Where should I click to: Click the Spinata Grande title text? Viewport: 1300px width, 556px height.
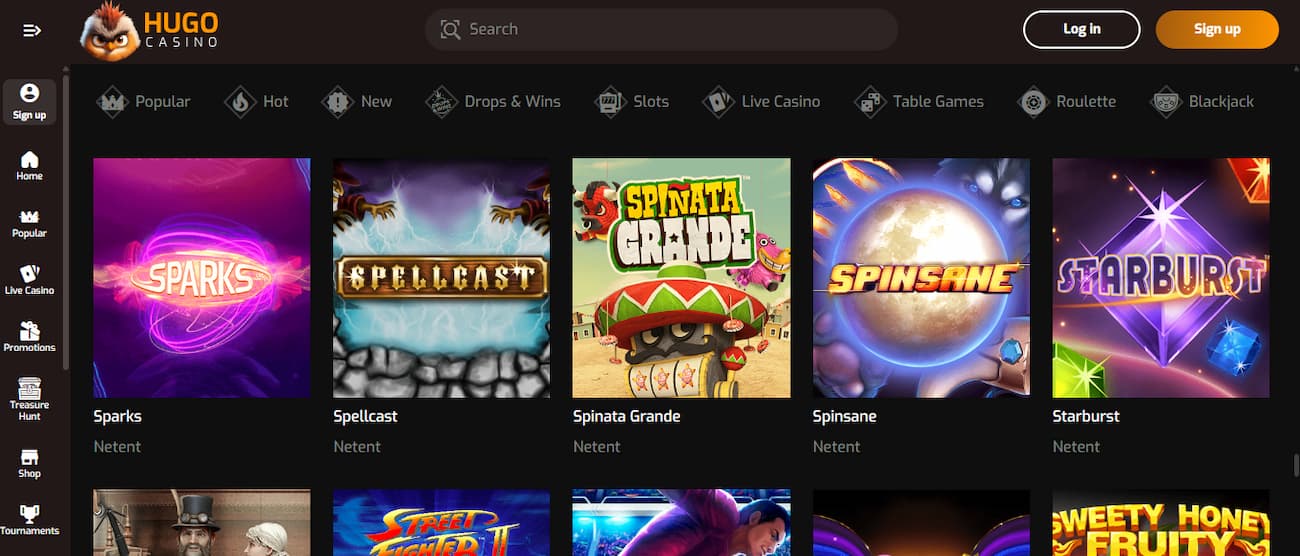click(626, 416)
